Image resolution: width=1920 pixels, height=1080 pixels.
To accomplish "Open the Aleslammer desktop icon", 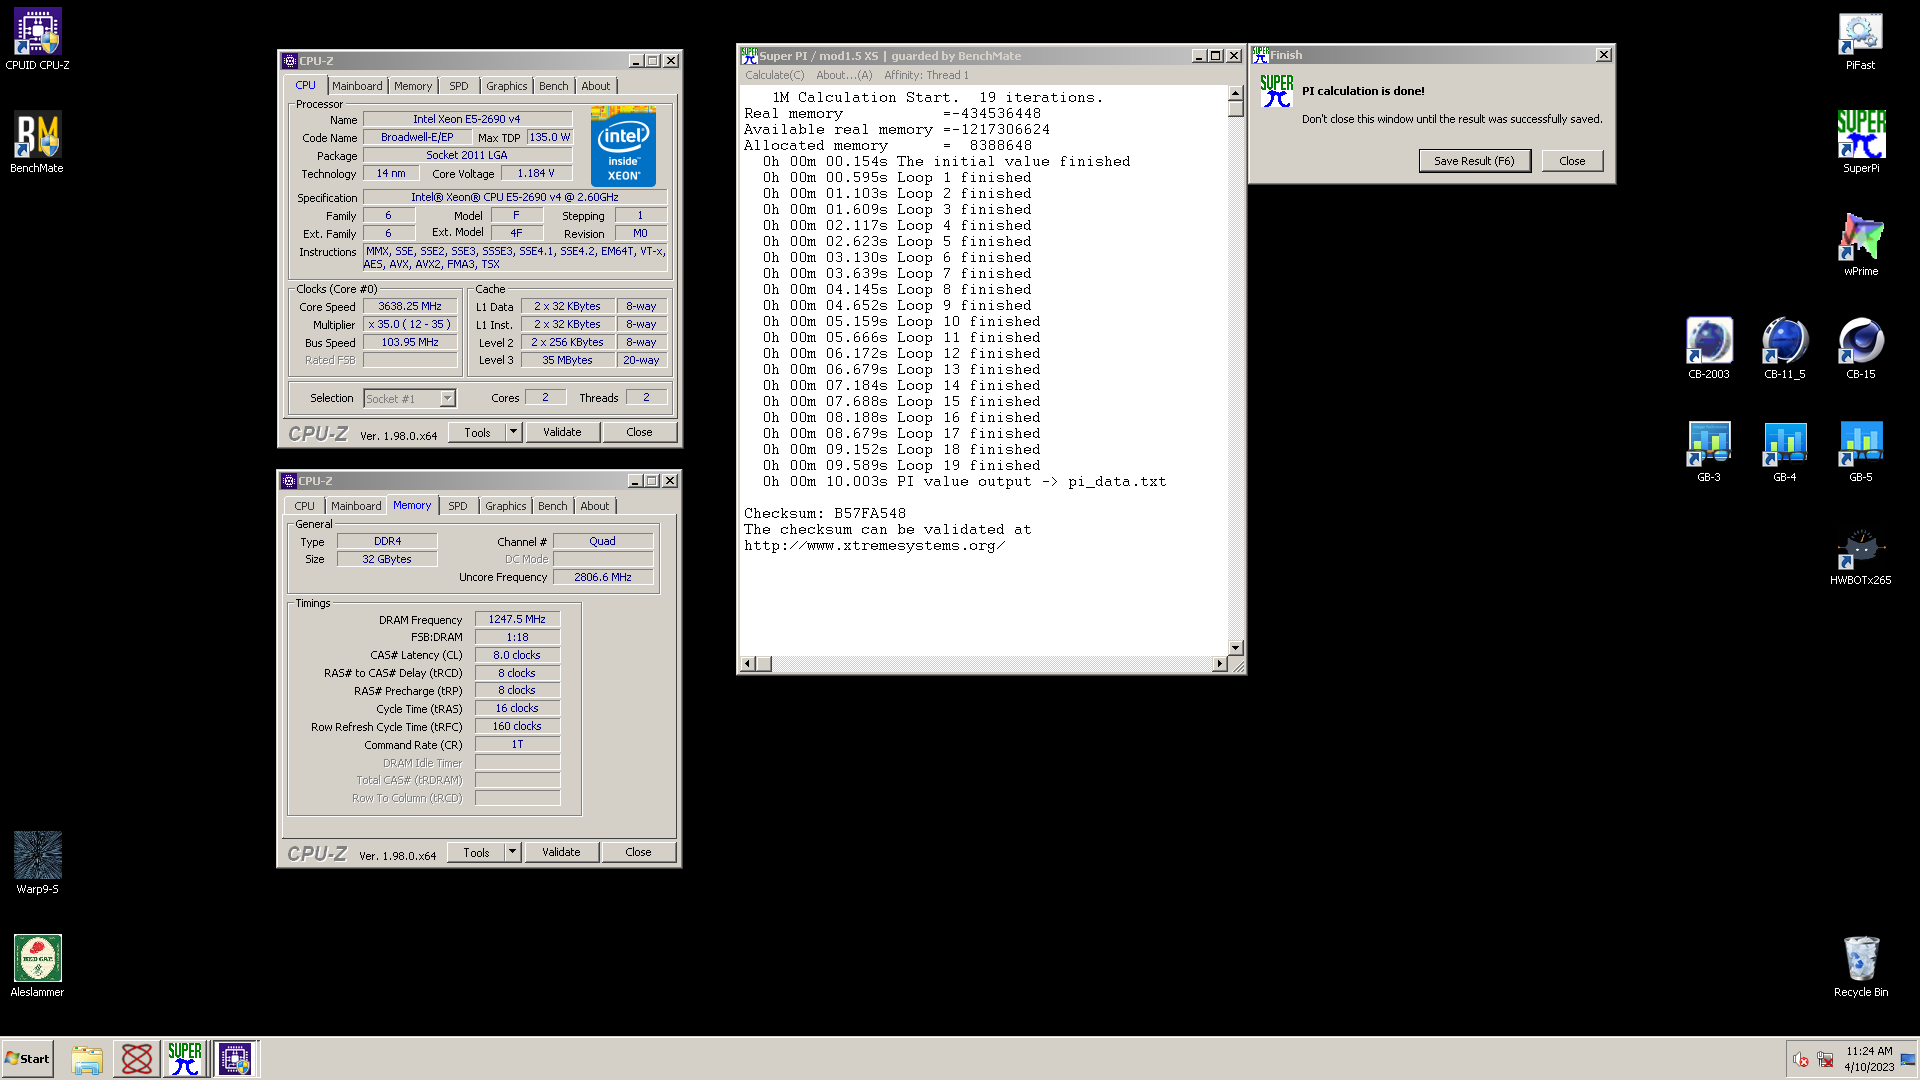I will [37, 966].
